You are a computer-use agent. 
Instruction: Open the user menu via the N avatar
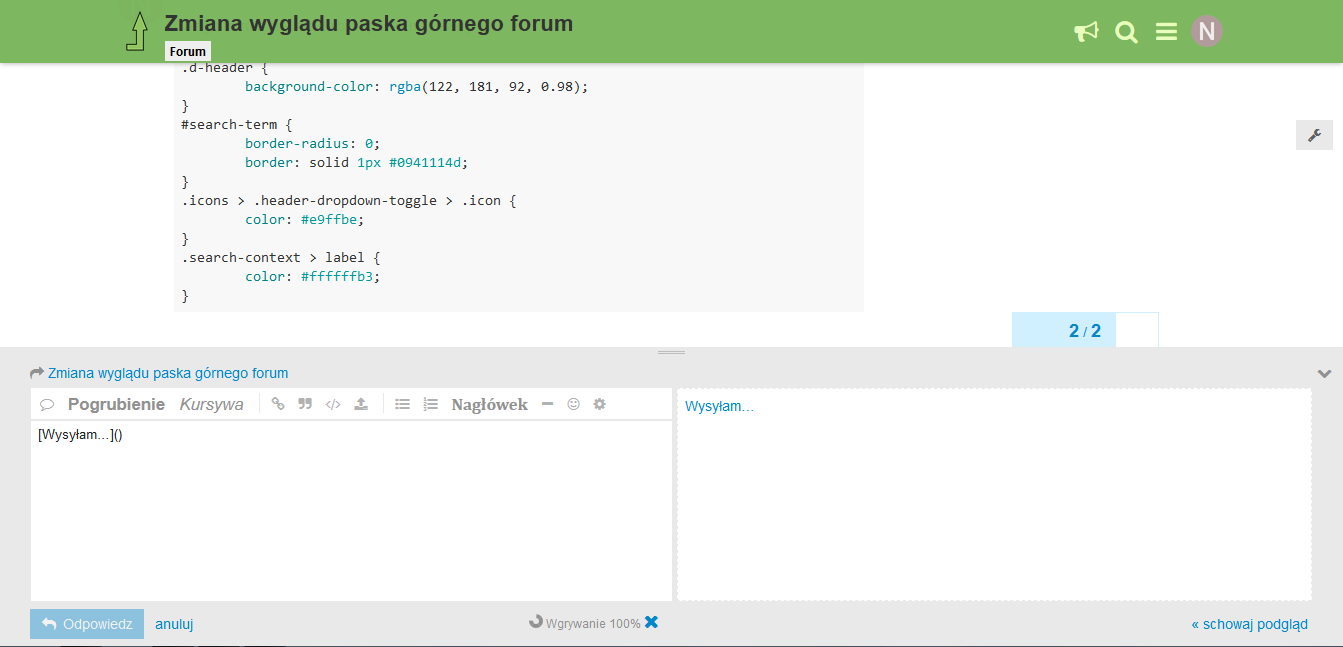(1207, 31)
